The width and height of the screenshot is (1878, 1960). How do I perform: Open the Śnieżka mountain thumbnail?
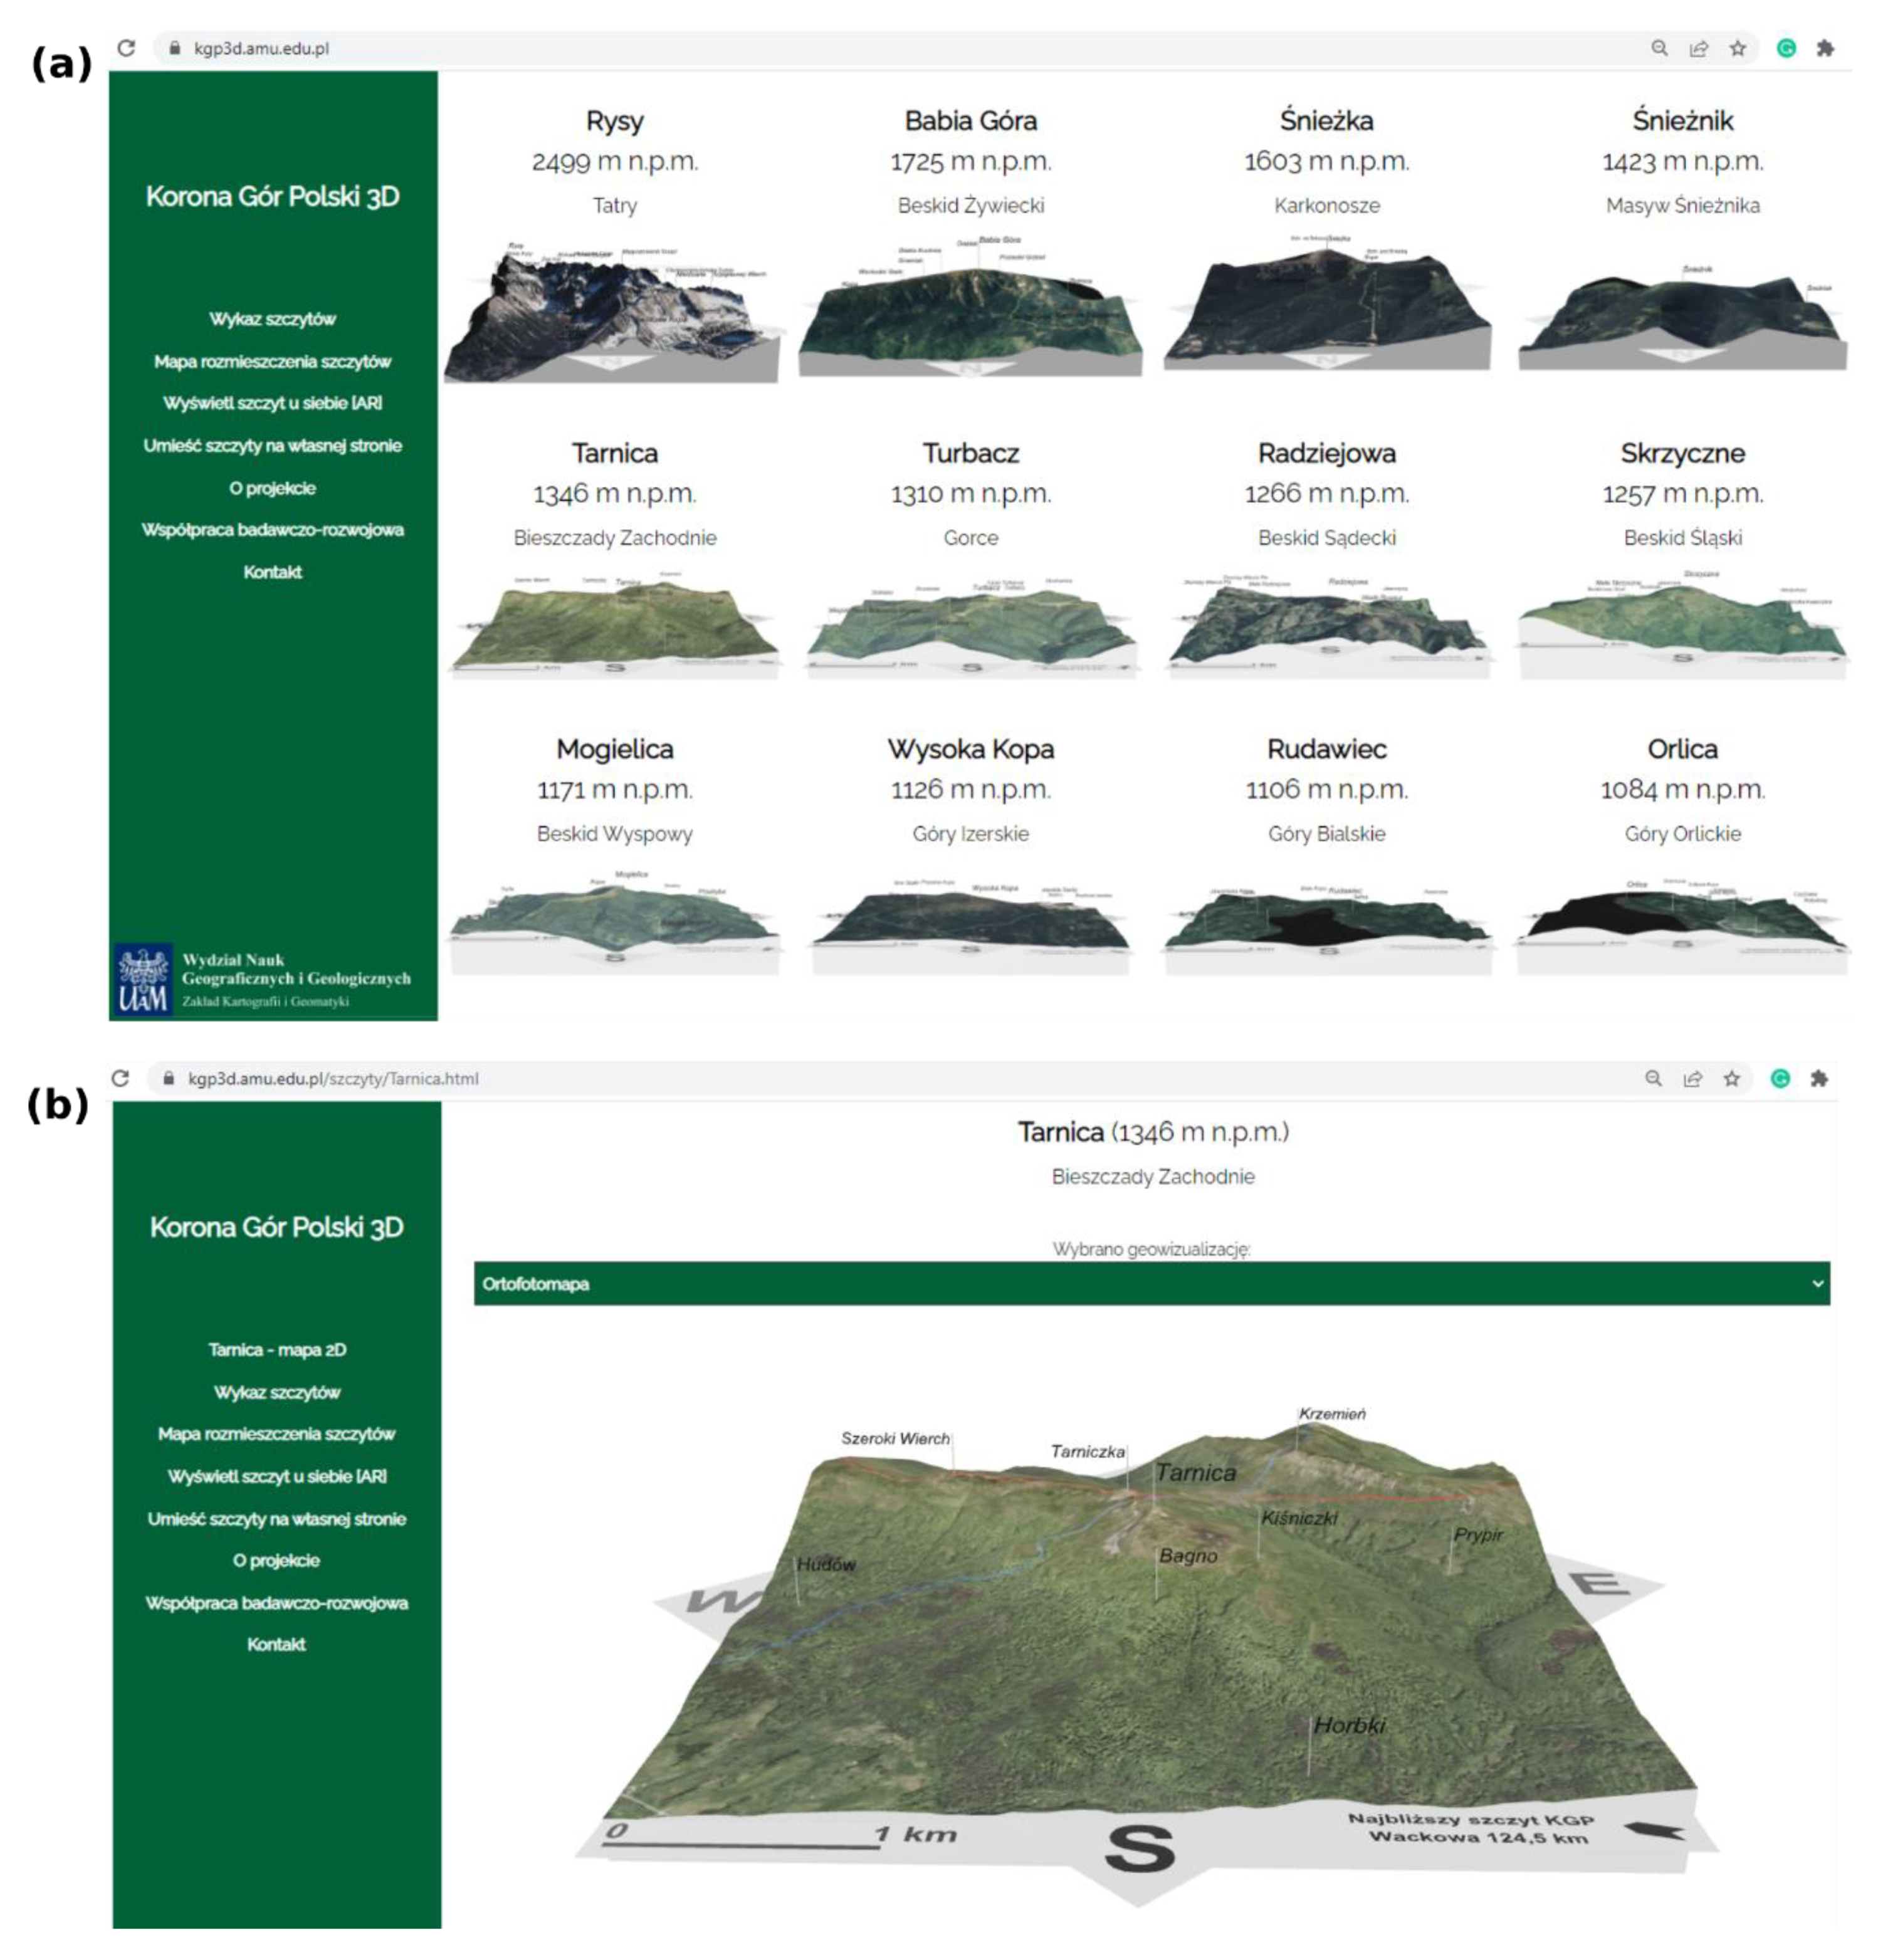coord(1326,305)
